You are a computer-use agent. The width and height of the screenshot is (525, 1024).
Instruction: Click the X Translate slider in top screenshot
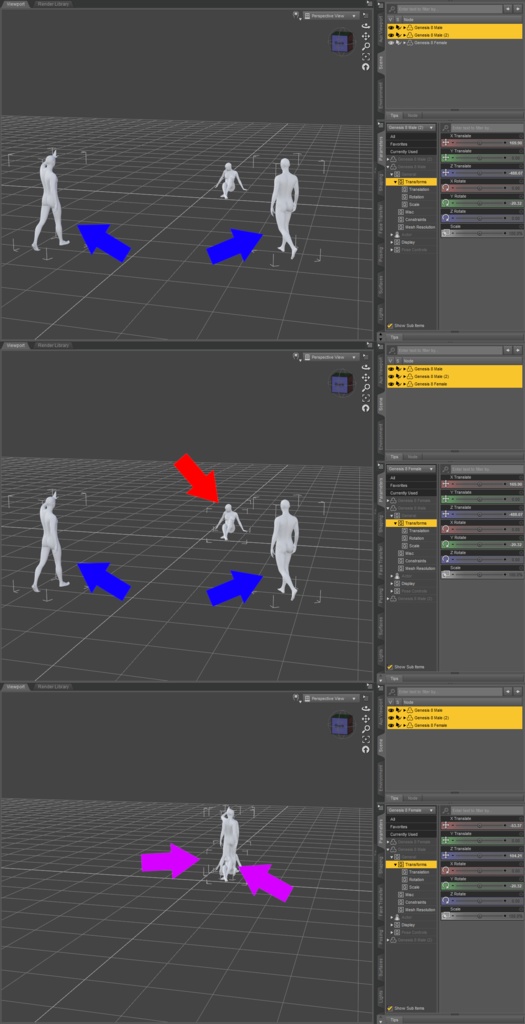pyautogui.click(x=479, y=142)
